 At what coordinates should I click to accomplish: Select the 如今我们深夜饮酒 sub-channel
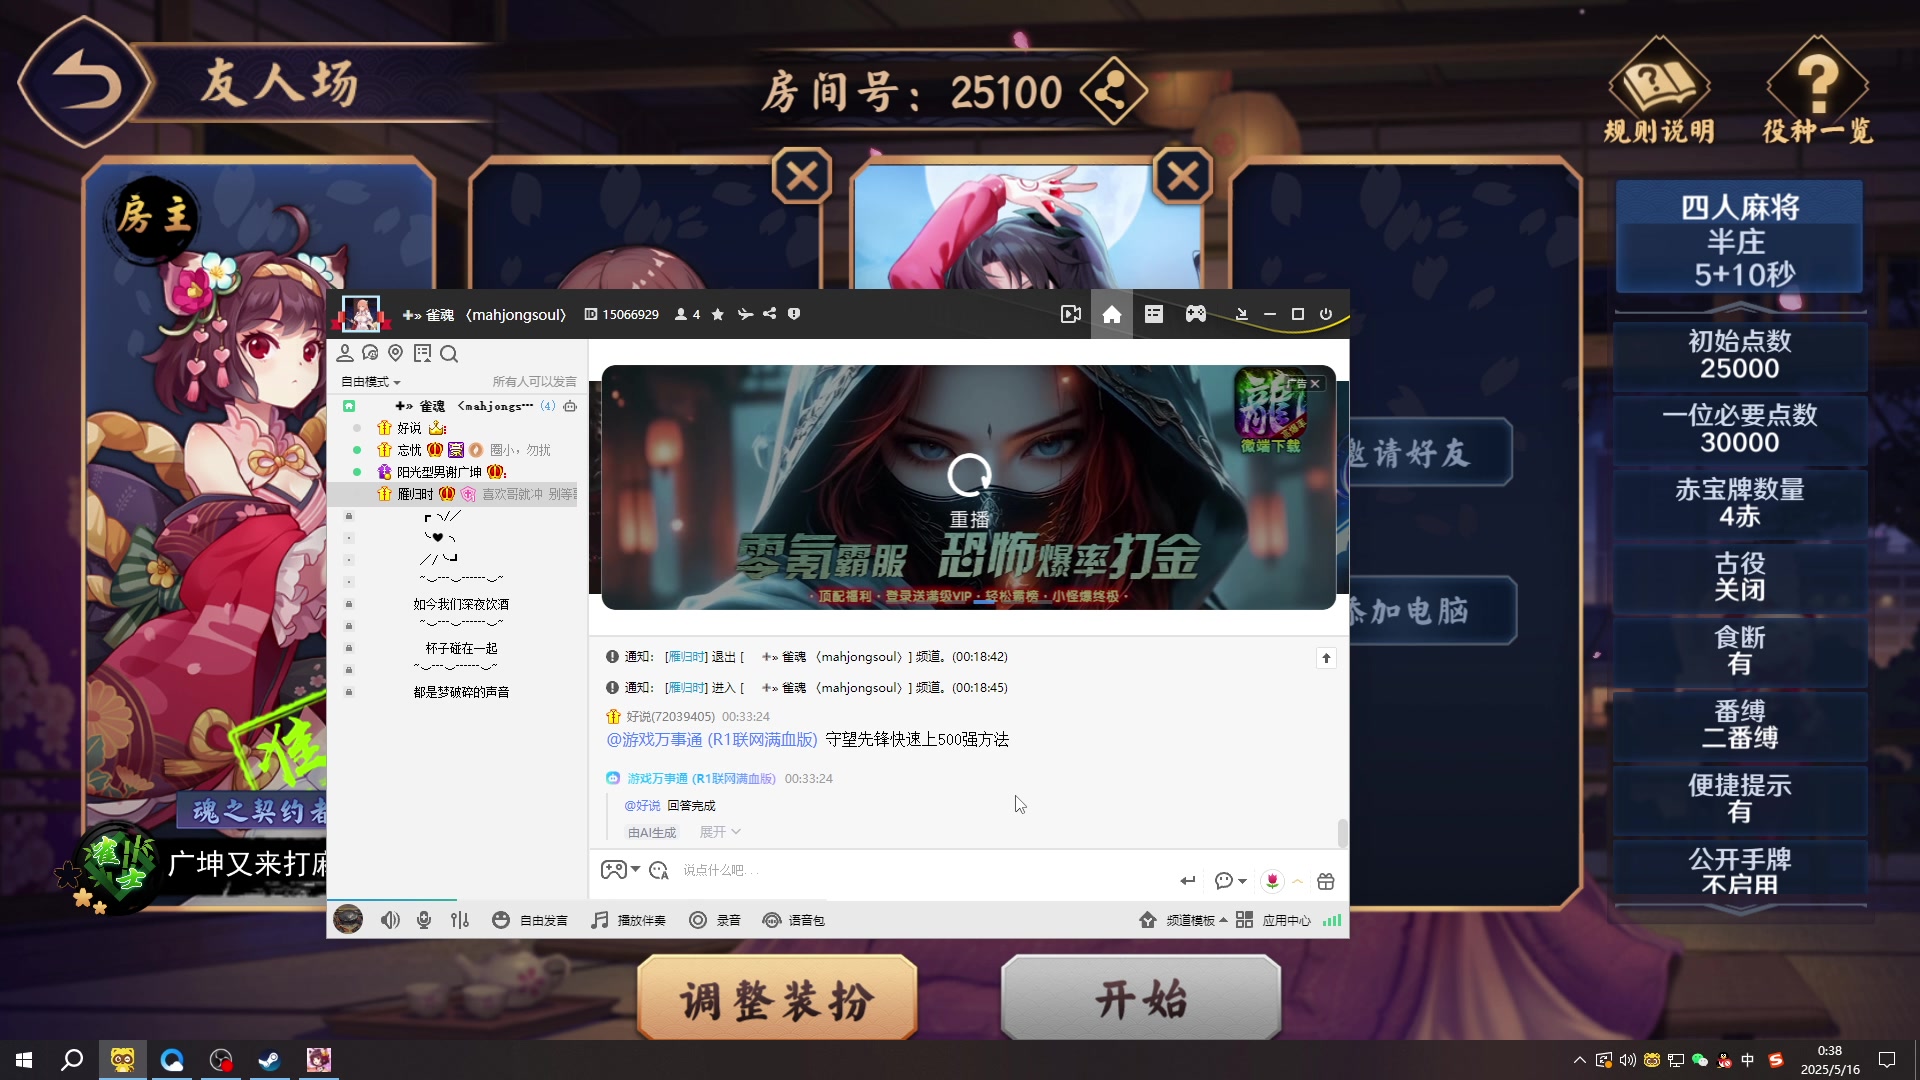click(x=461, y=604)
